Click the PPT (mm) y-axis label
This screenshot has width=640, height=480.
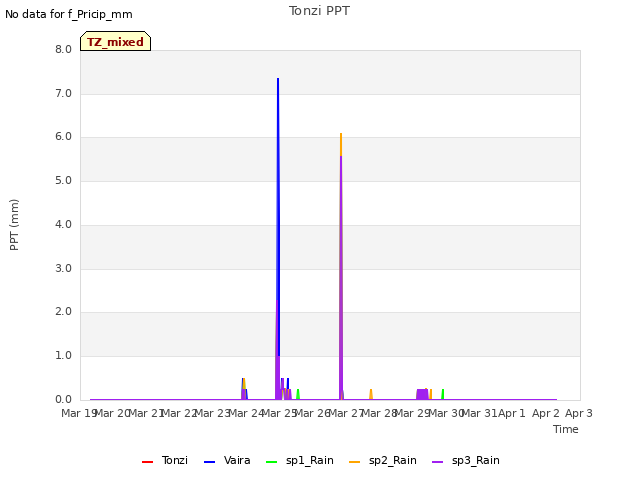pos(14,225)
